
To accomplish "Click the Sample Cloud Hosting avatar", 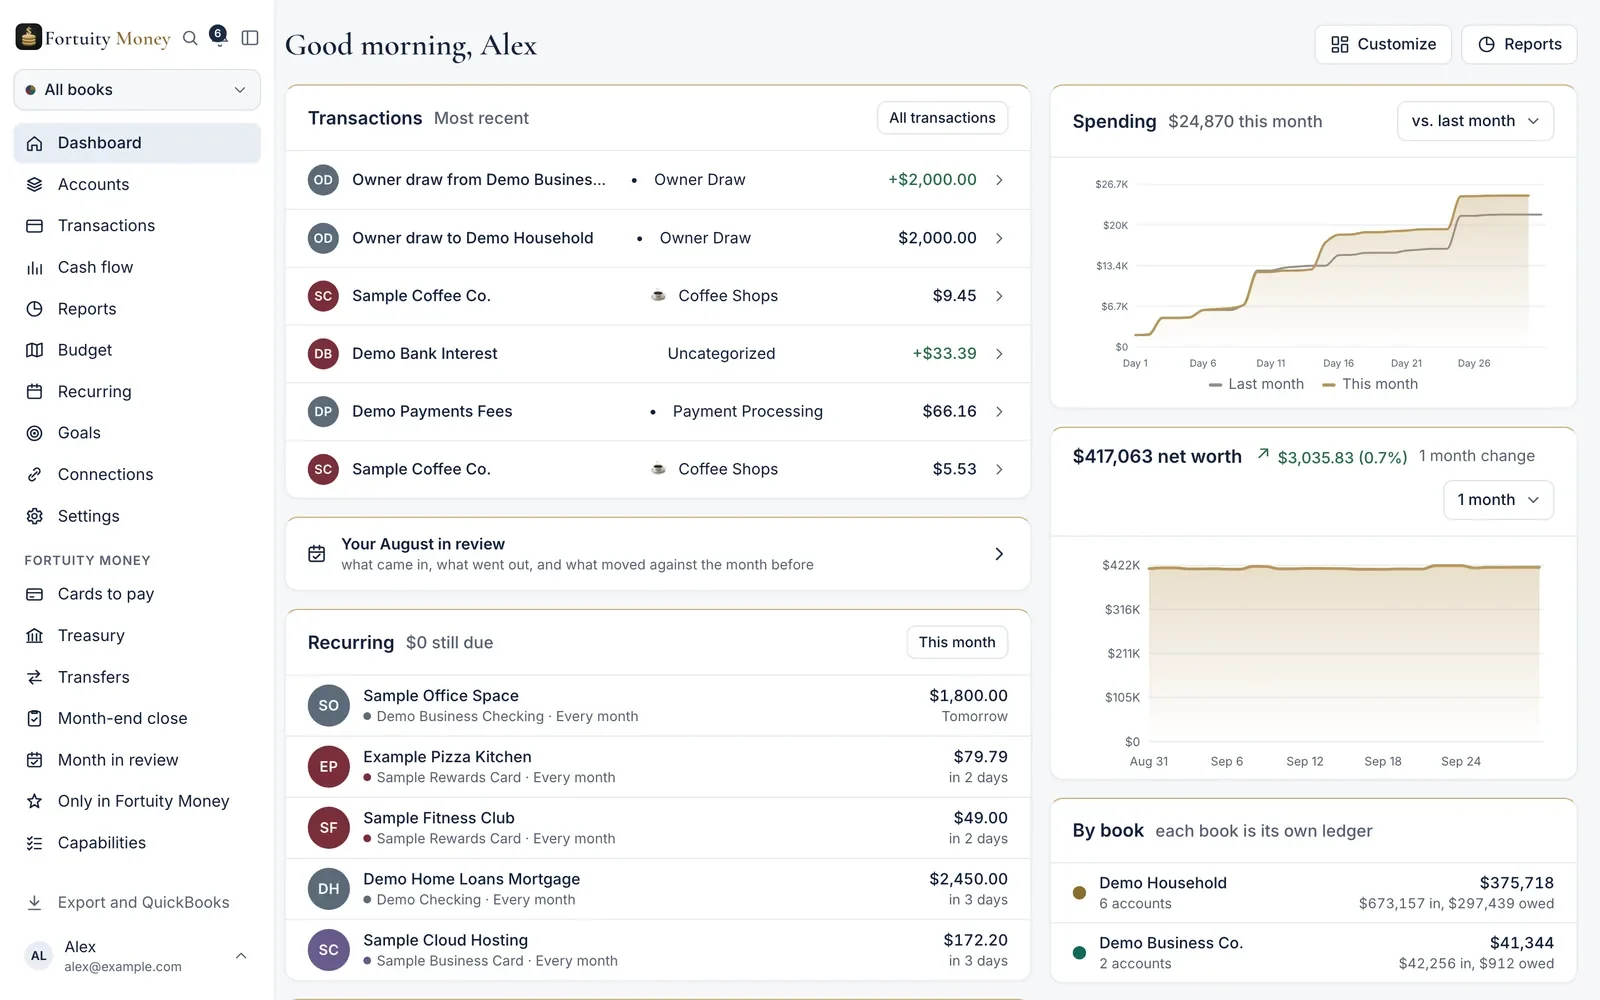I will coord(329,950).
